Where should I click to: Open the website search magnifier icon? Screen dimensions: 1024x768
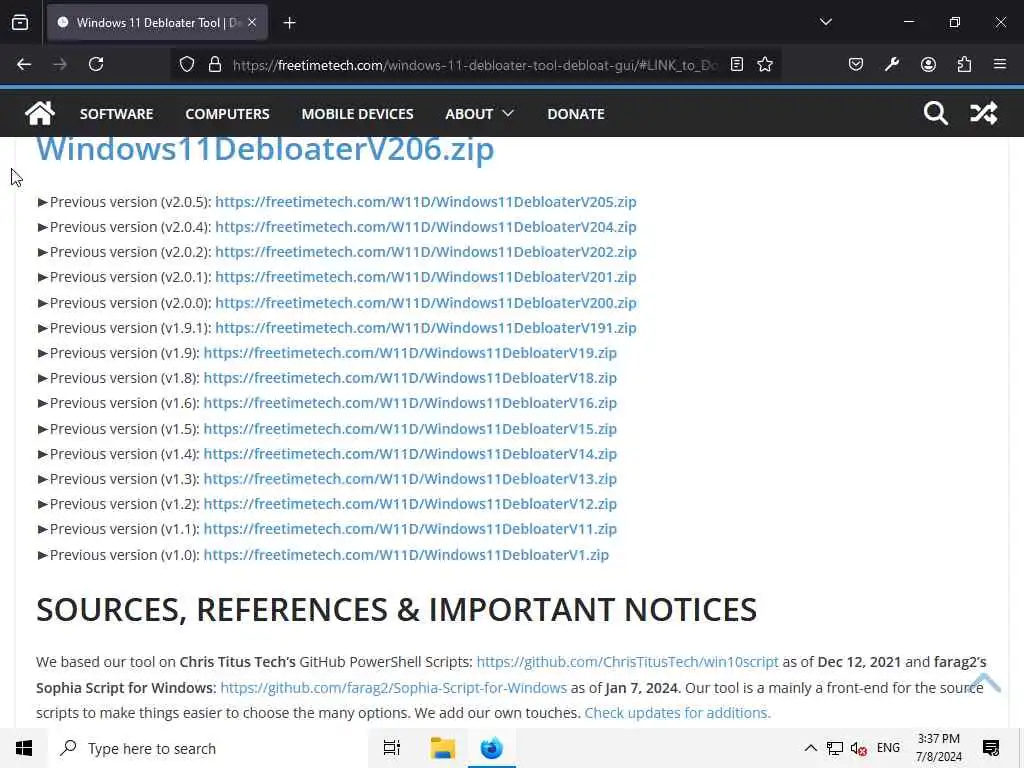(x=935, y=113)
